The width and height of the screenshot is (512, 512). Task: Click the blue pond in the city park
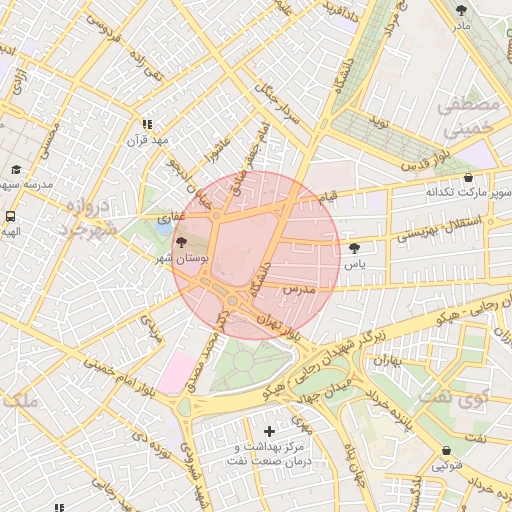163,228
